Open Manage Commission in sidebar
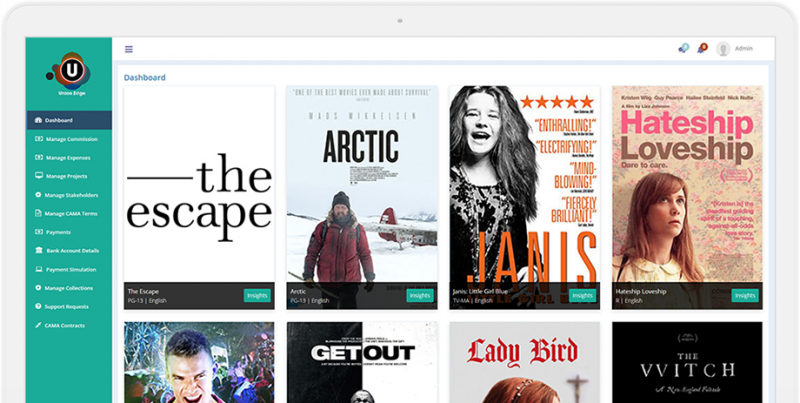The height and width of the screenshot is (403, 800). coord(71,139)
